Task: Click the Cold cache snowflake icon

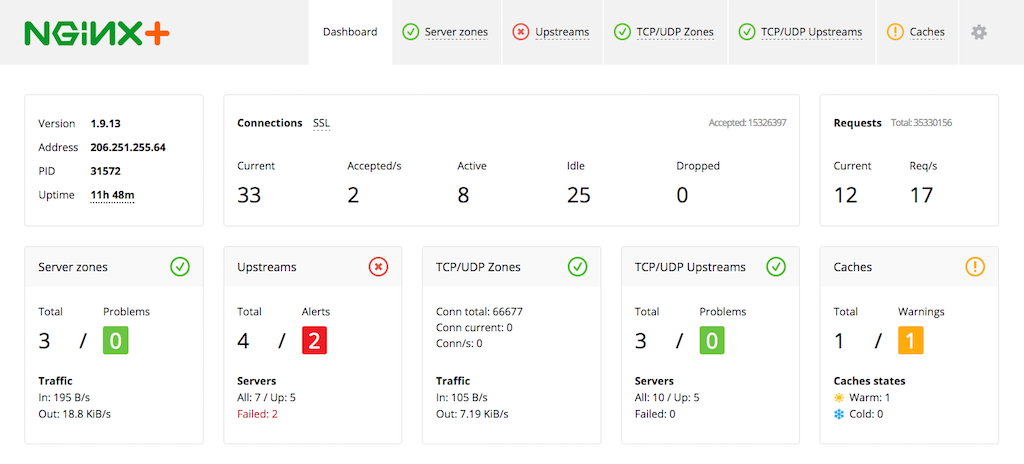Action: point(839,414)
